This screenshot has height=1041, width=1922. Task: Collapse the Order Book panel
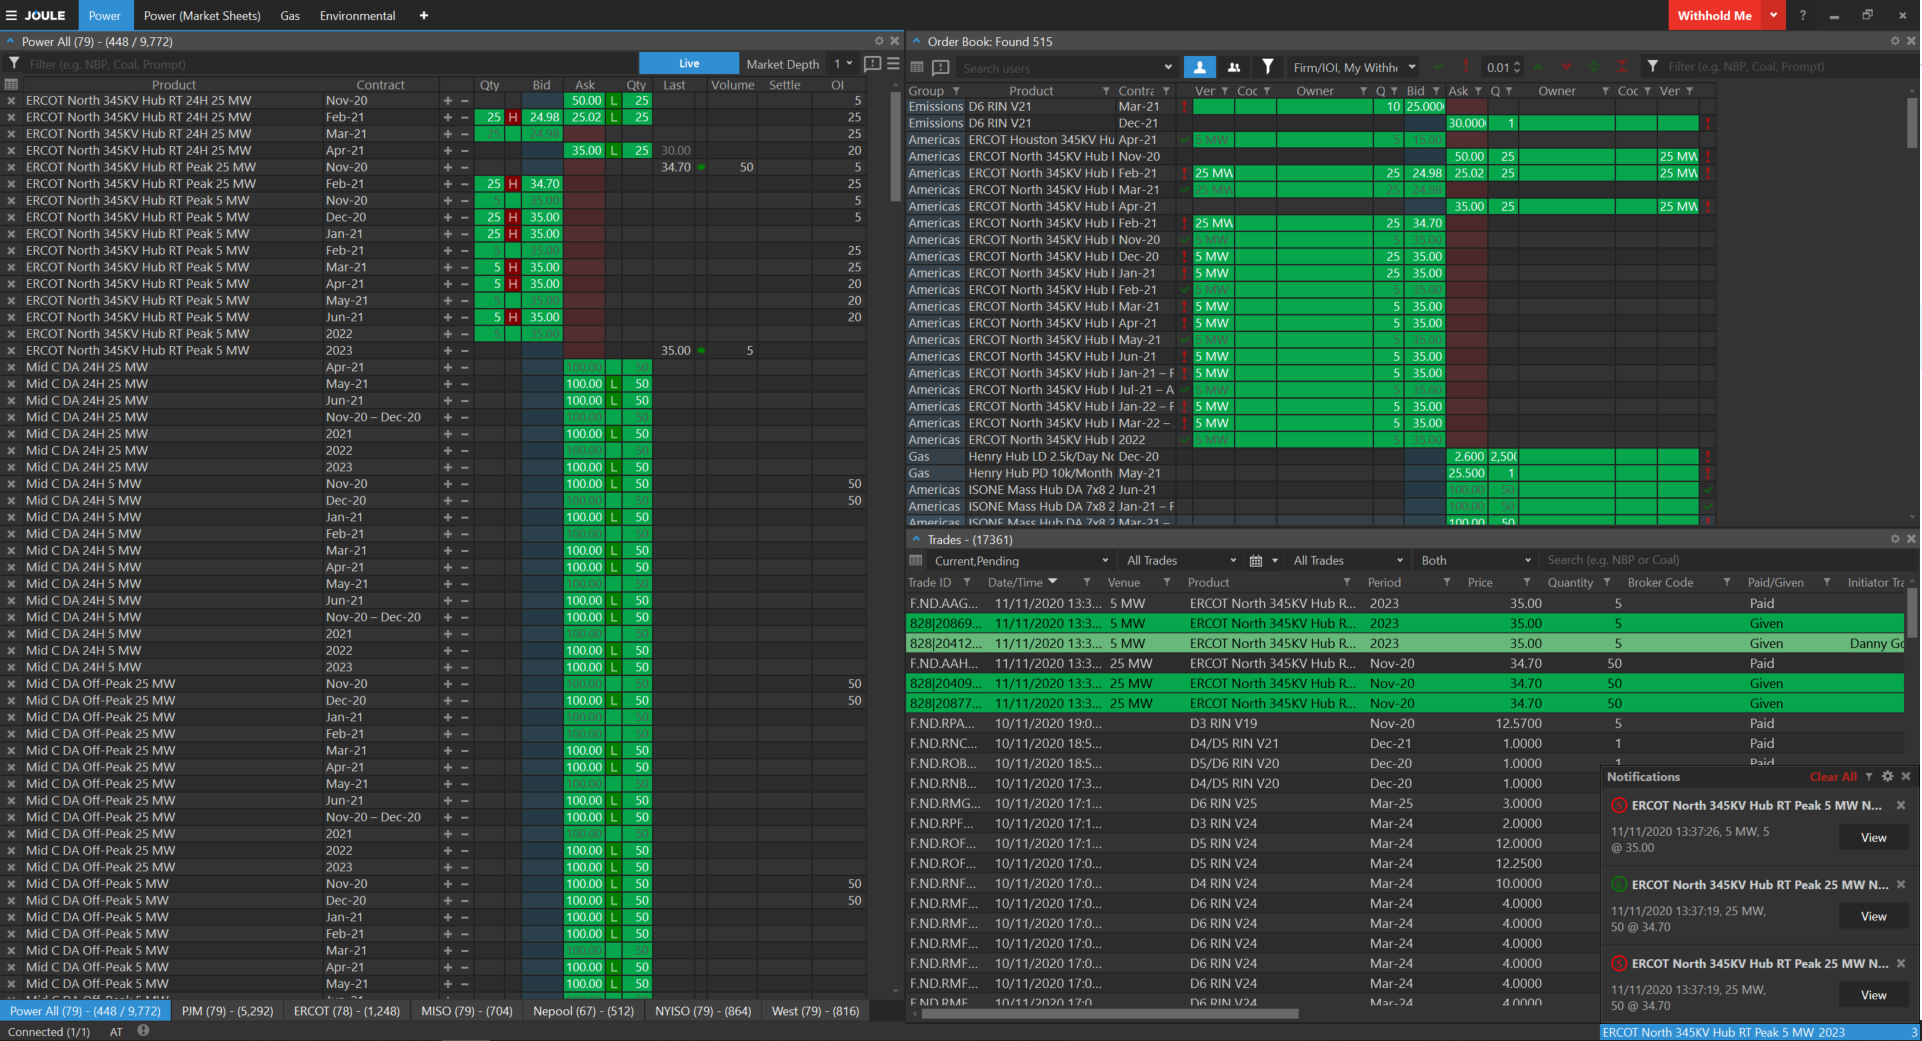916,41
